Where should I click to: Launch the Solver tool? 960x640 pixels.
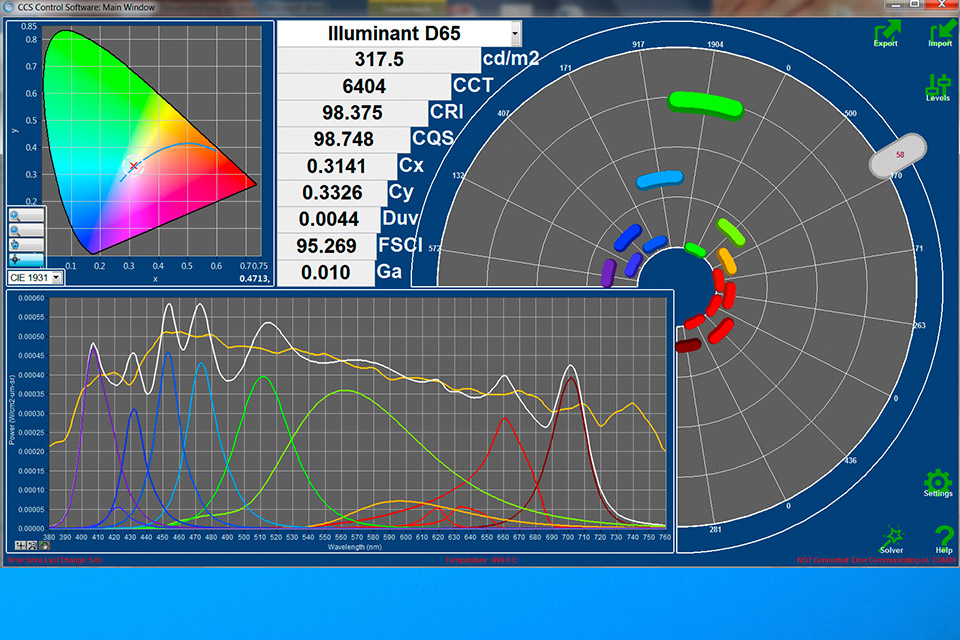point(891,538)
